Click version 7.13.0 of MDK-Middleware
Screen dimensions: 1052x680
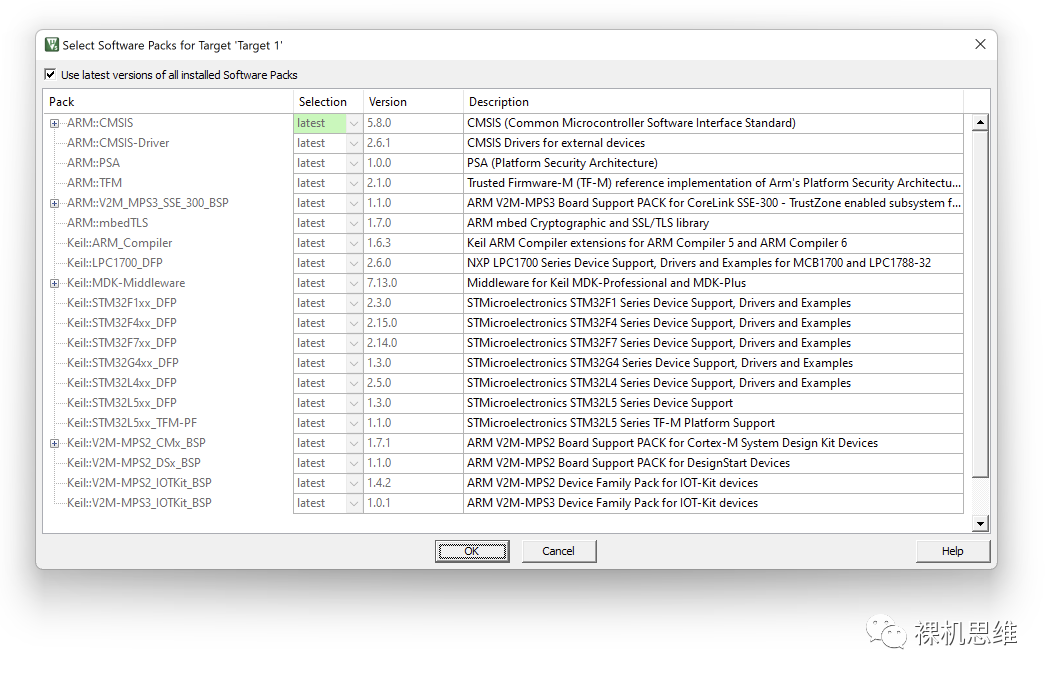[x=382, y=283]
